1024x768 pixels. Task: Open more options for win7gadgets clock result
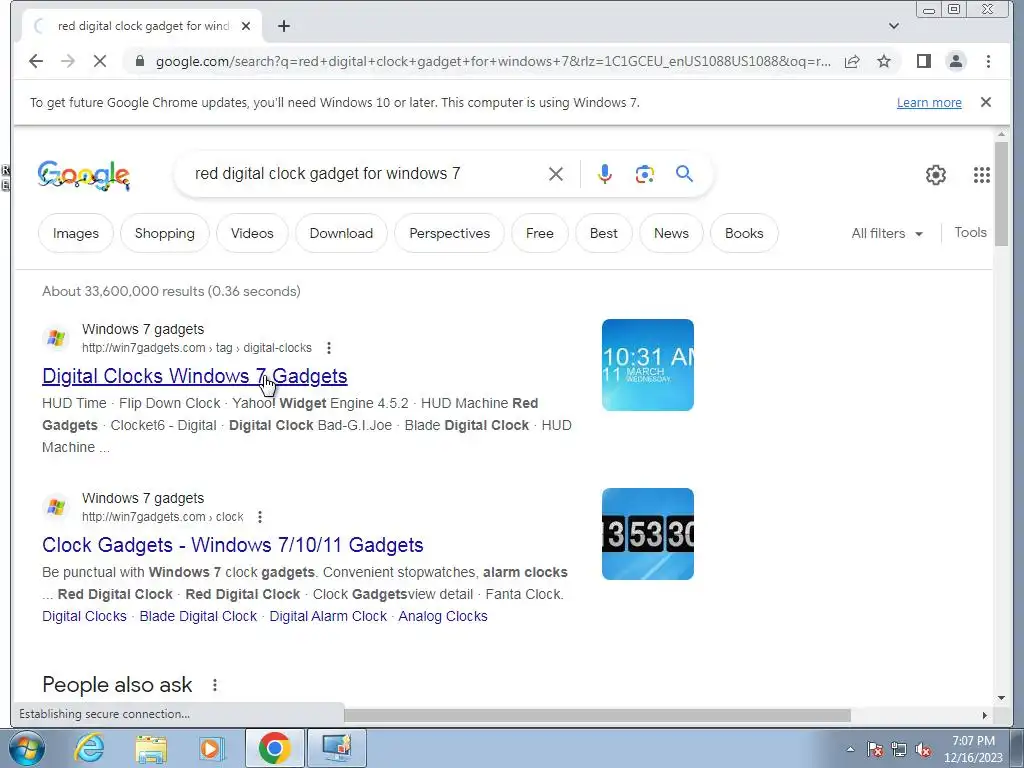pyautogui.click(x=260, y=517)
